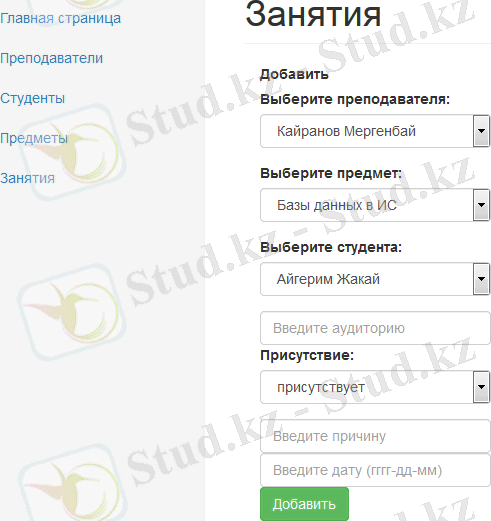The image size is (491, 521).
Task: Open the Главная страница sidebar link
Action: click(60, 19)
